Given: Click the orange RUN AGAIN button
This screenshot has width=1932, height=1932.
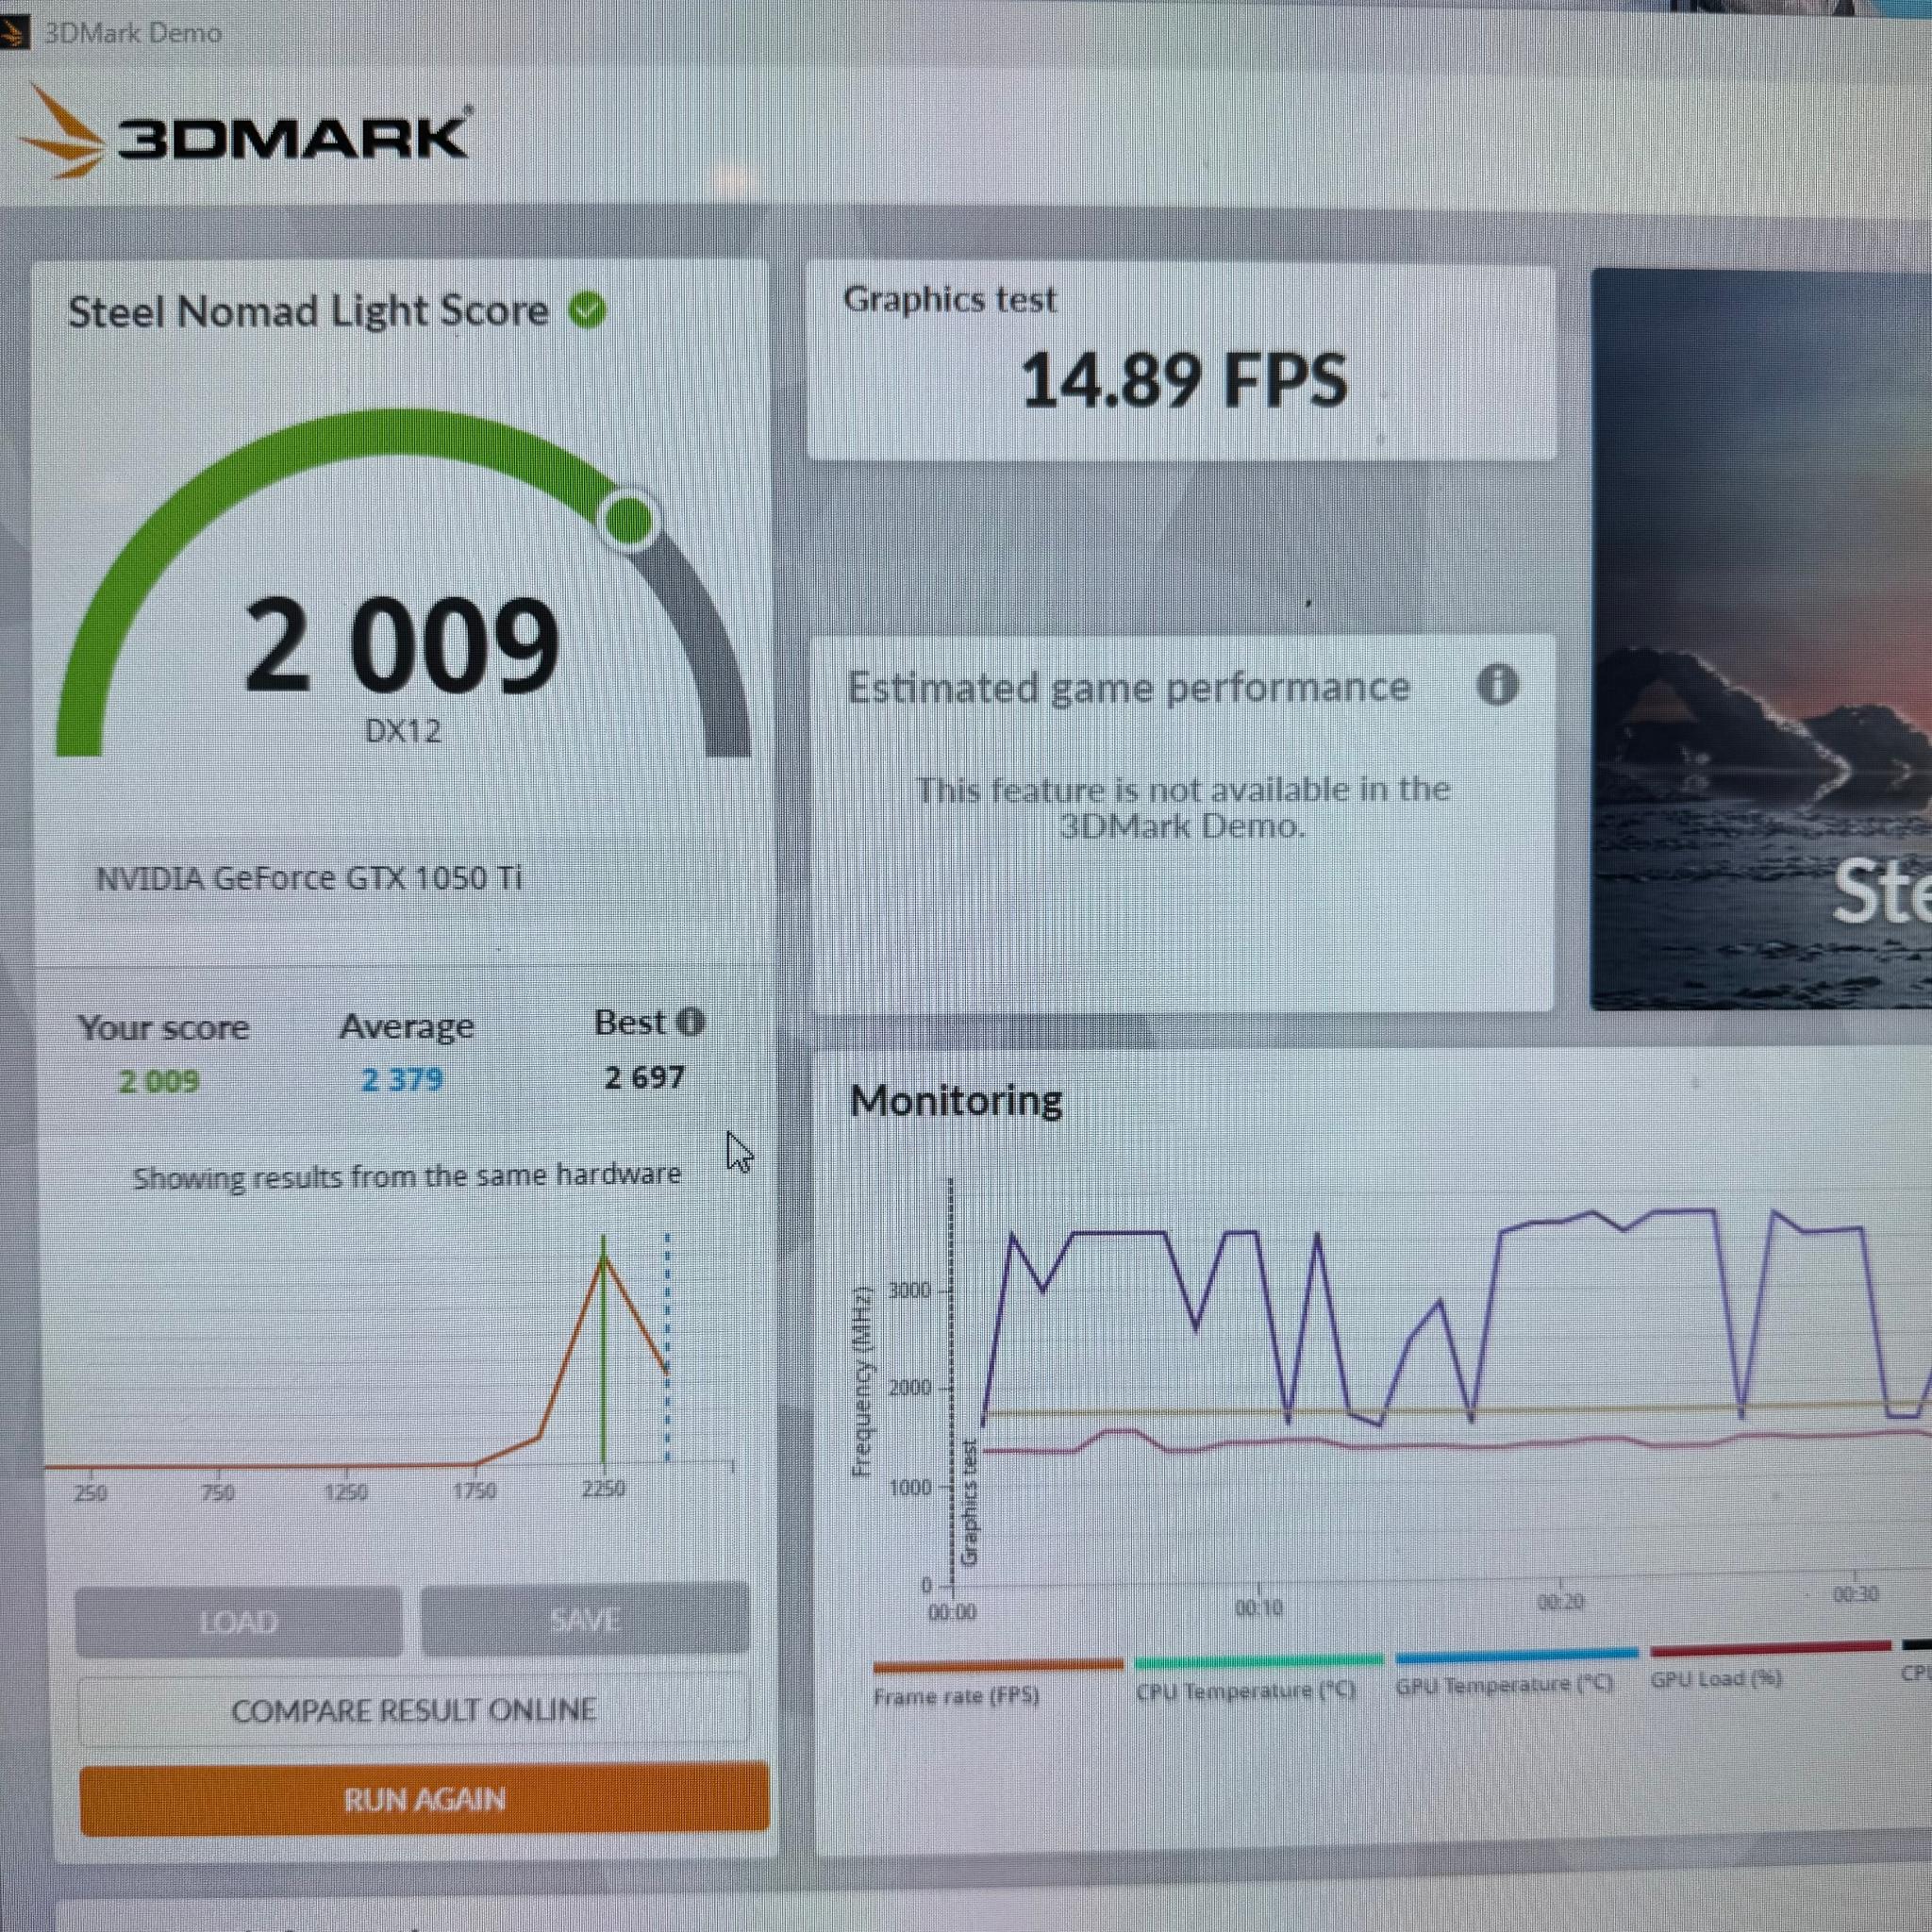Looking at the screenshot, I should click(424, 1800).
